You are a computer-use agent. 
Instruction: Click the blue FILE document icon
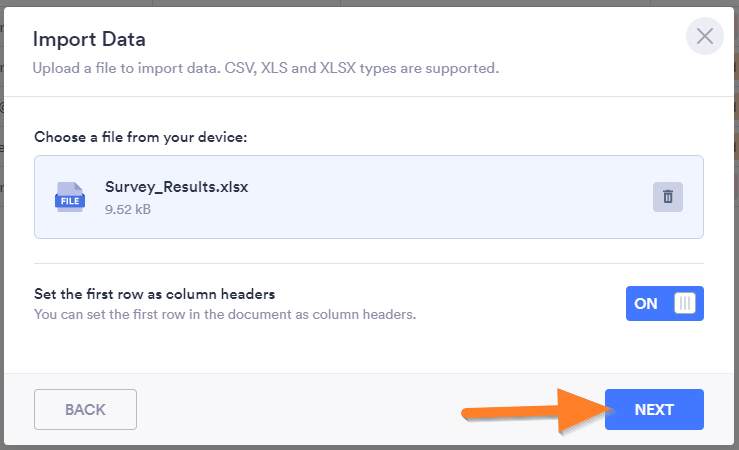pos(69,197)
